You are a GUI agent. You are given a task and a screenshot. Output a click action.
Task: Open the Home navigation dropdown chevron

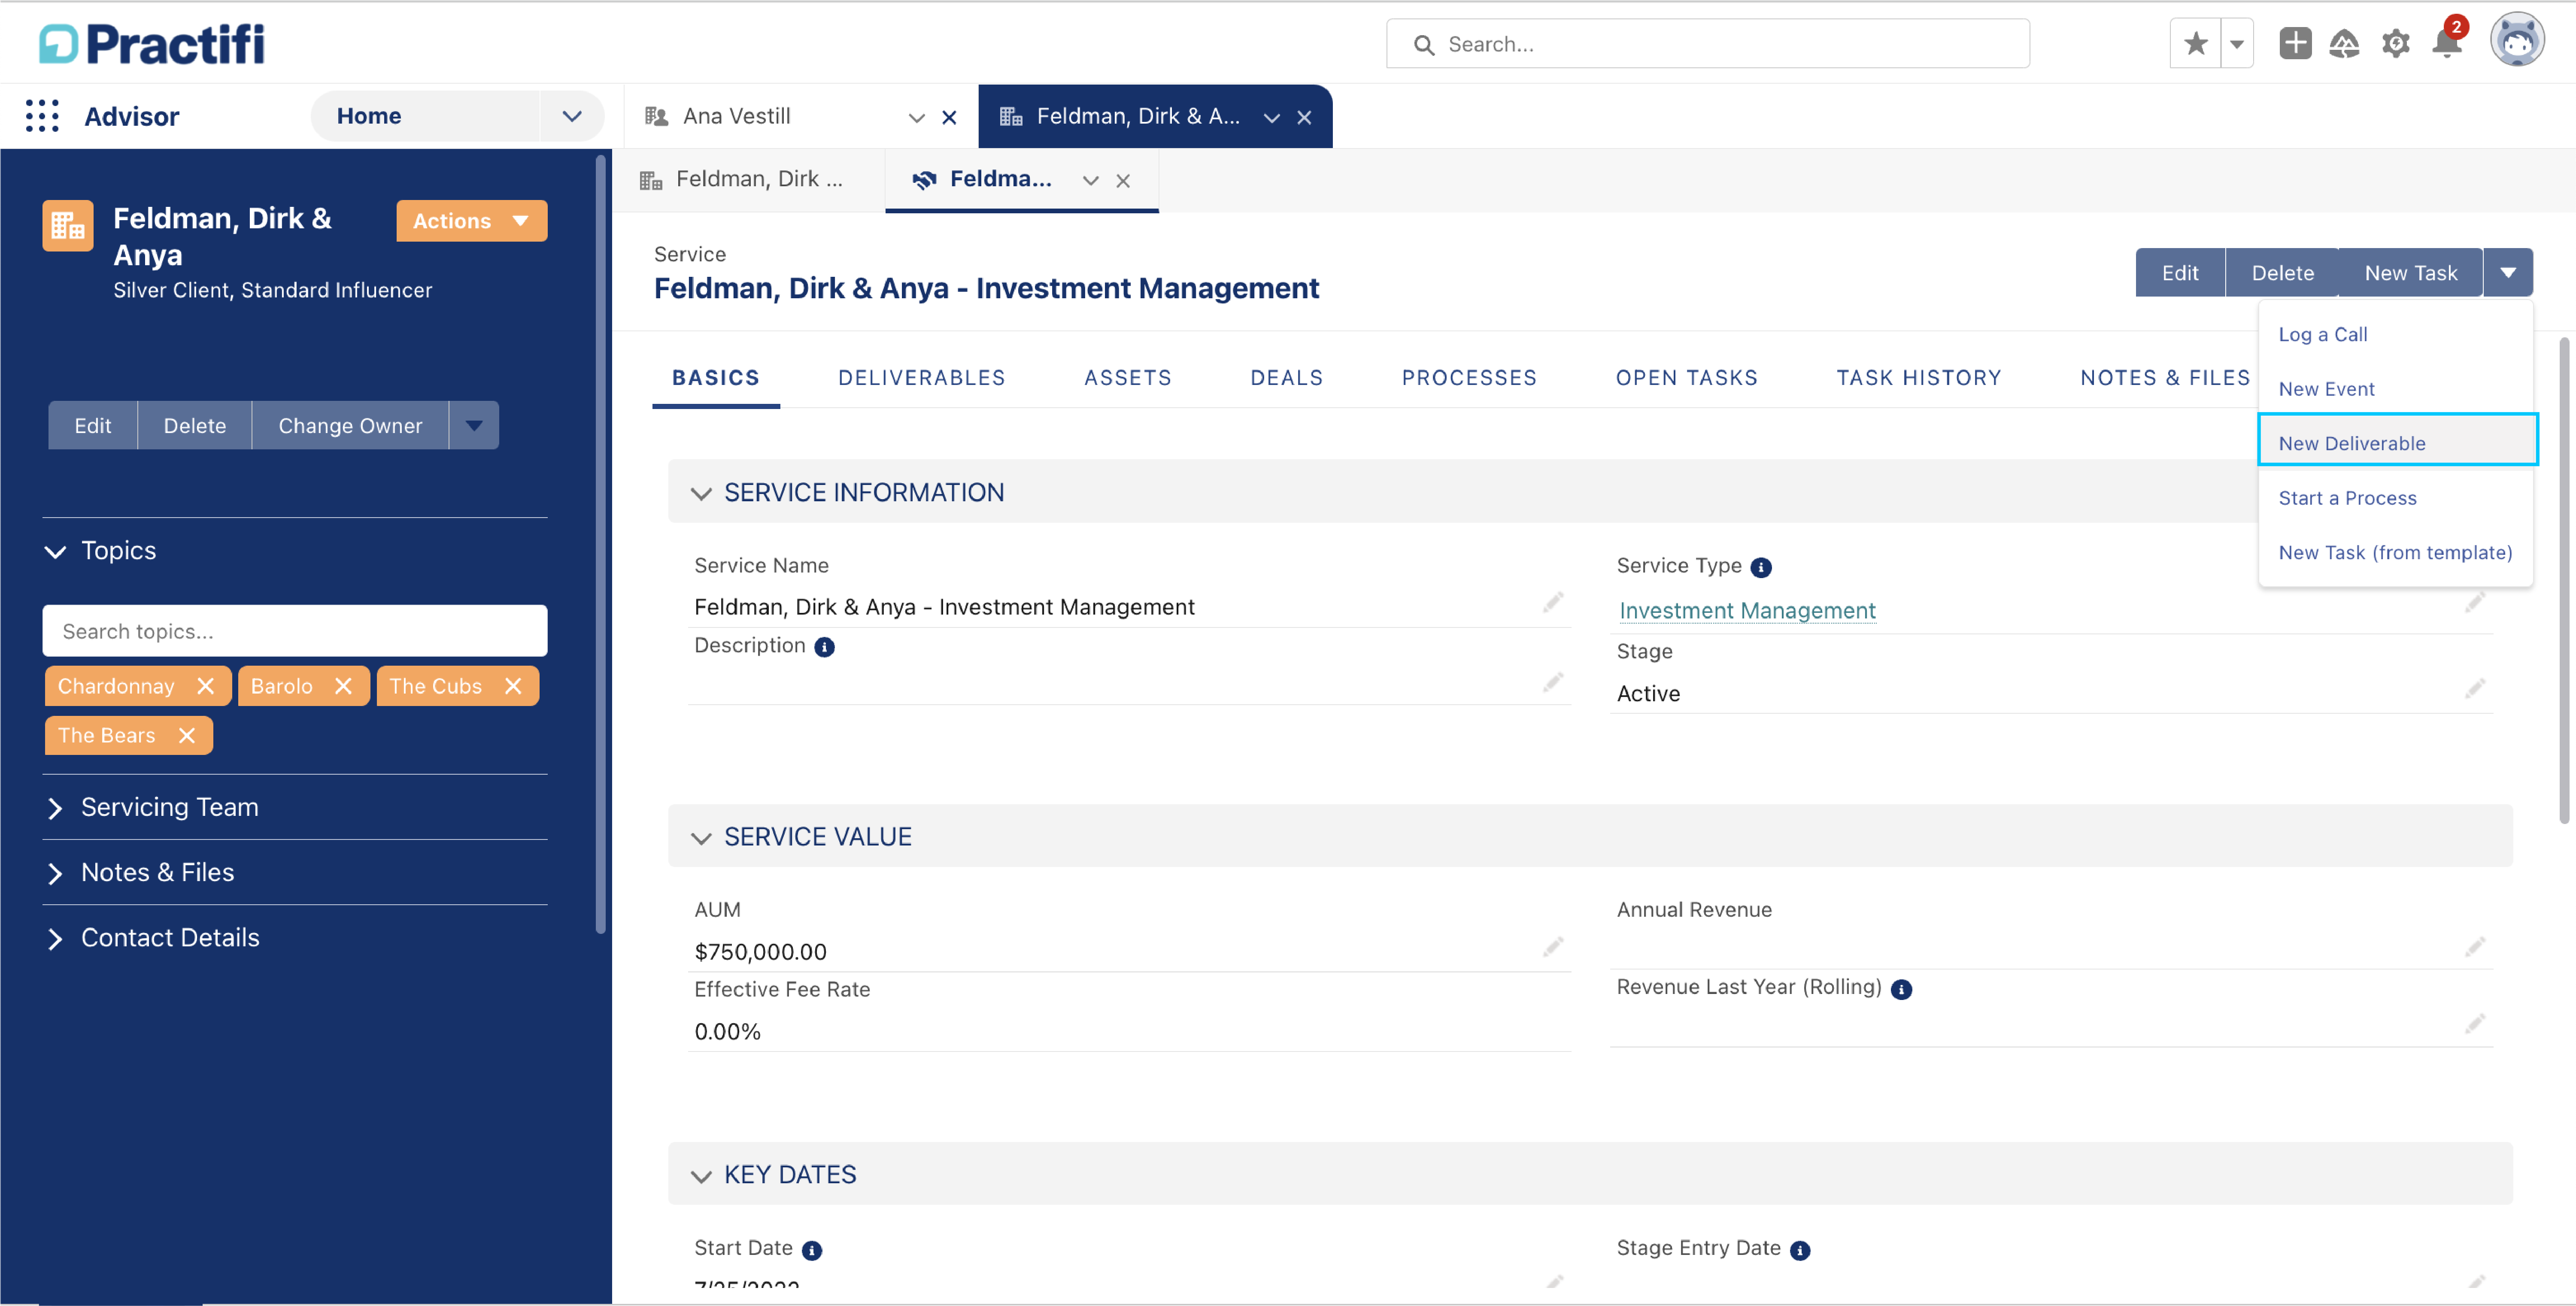(572, 116)
